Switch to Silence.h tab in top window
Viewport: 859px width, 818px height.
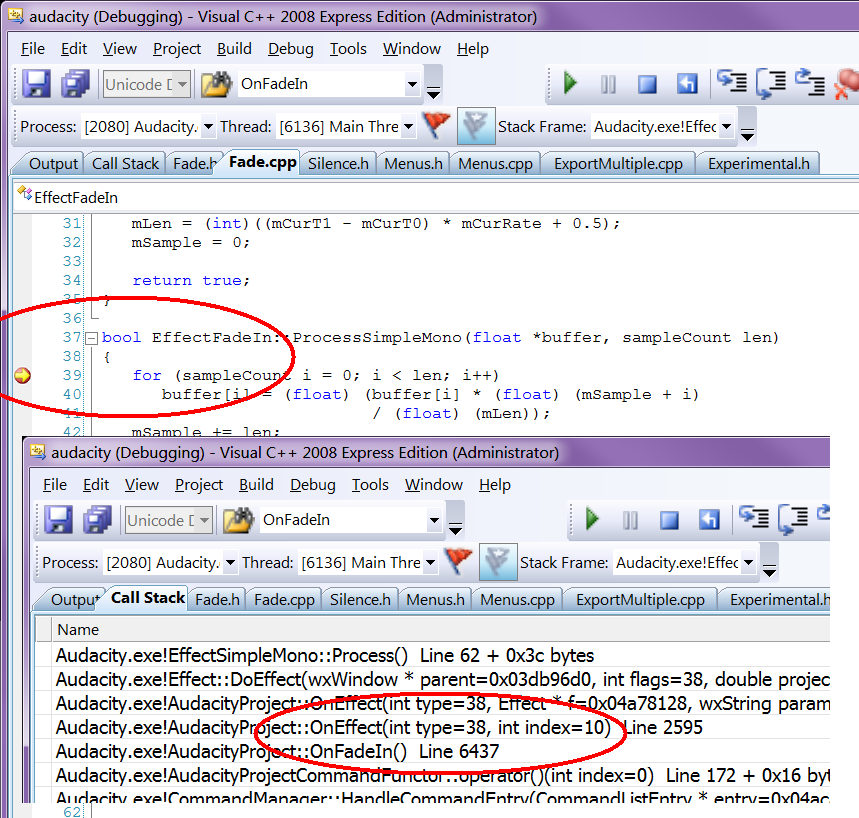tap(338, 163)
